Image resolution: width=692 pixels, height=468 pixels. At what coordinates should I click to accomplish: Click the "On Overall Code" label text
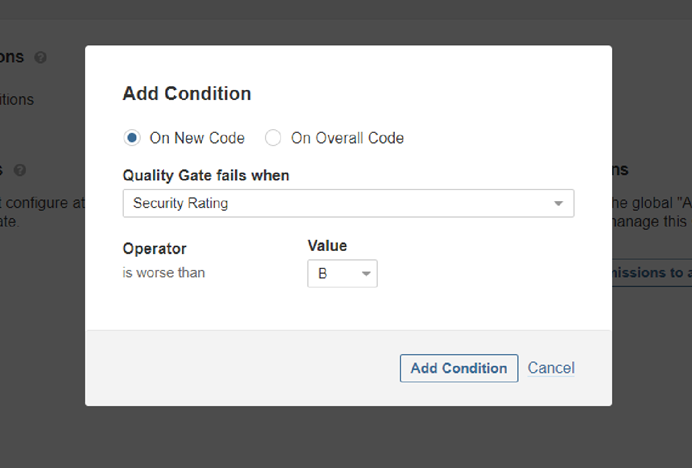[347, 138]
